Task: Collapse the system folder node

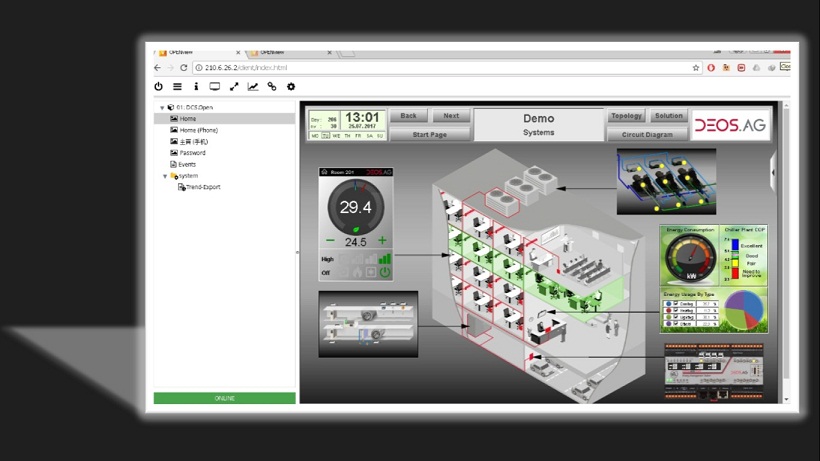Action: click(165, 176)
